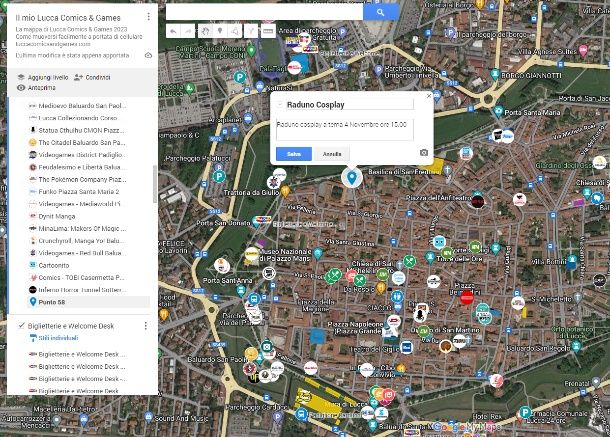Viewport: 610px width, 437px height.
Task: Click the BORGO GIANNOTTI transit marker
Action: point(495,74)
